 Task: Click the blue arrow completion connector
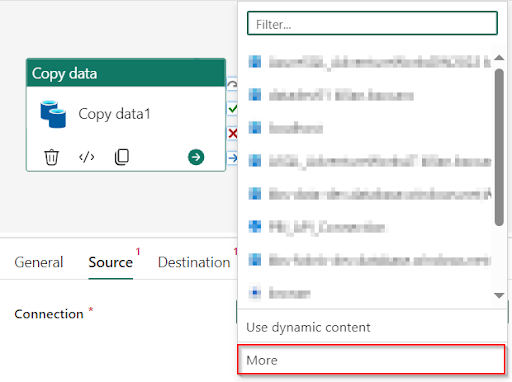tap(233, 158)
